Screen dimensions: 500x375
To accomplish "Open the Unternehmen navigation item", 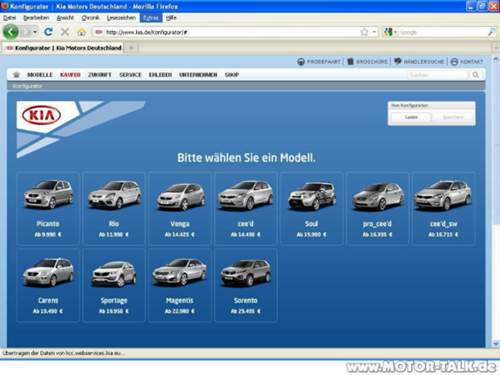I will coord(198,75).
